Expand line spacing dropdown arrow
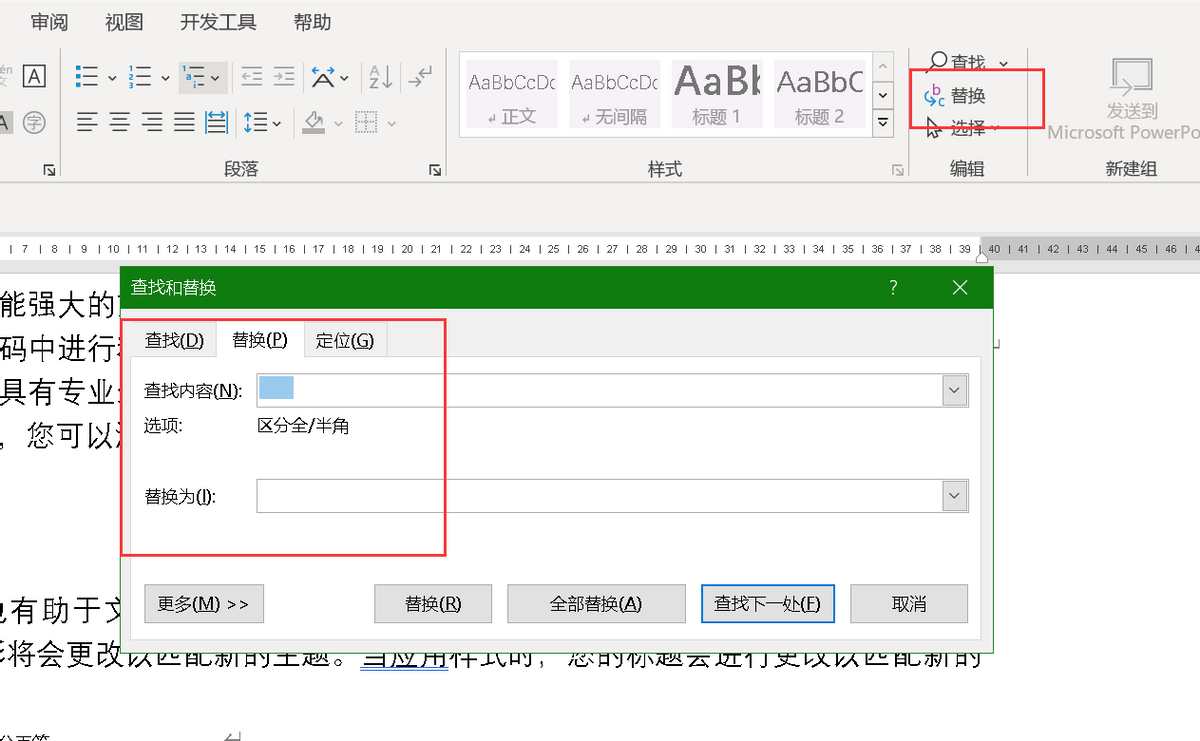This screenshot has width=1200, height=741. click(x=276, y=123)
